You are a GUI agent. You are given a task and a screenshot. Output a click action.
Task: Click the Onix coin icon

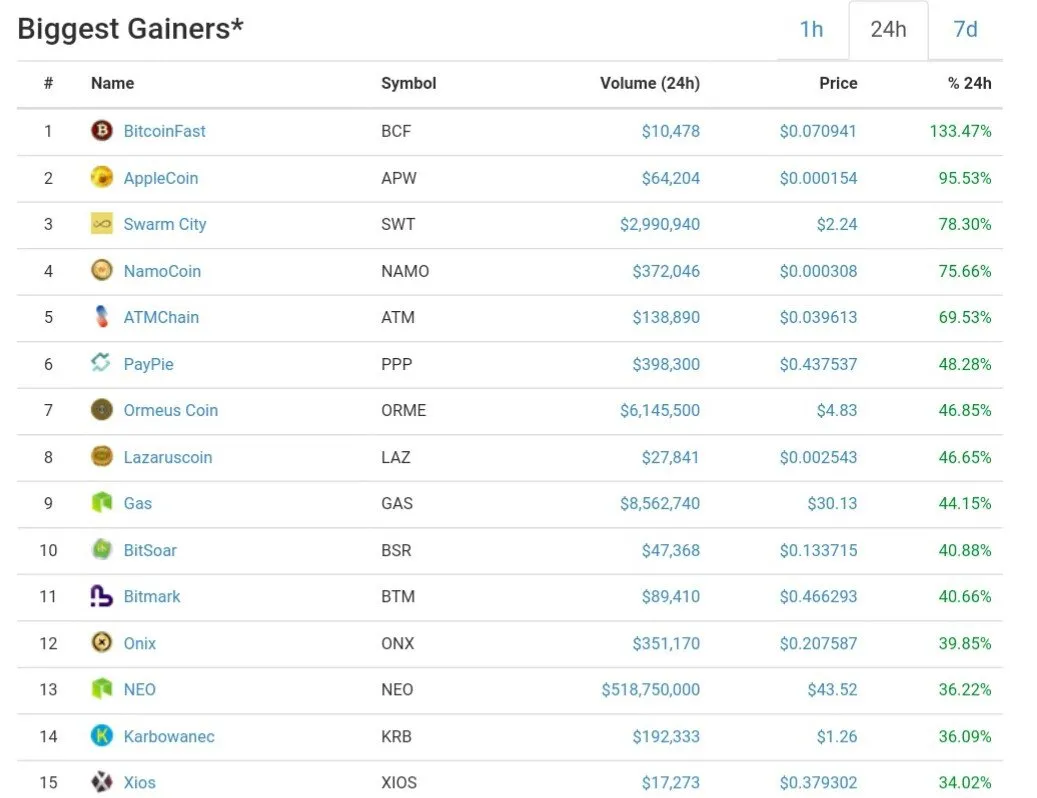(101, 642)
